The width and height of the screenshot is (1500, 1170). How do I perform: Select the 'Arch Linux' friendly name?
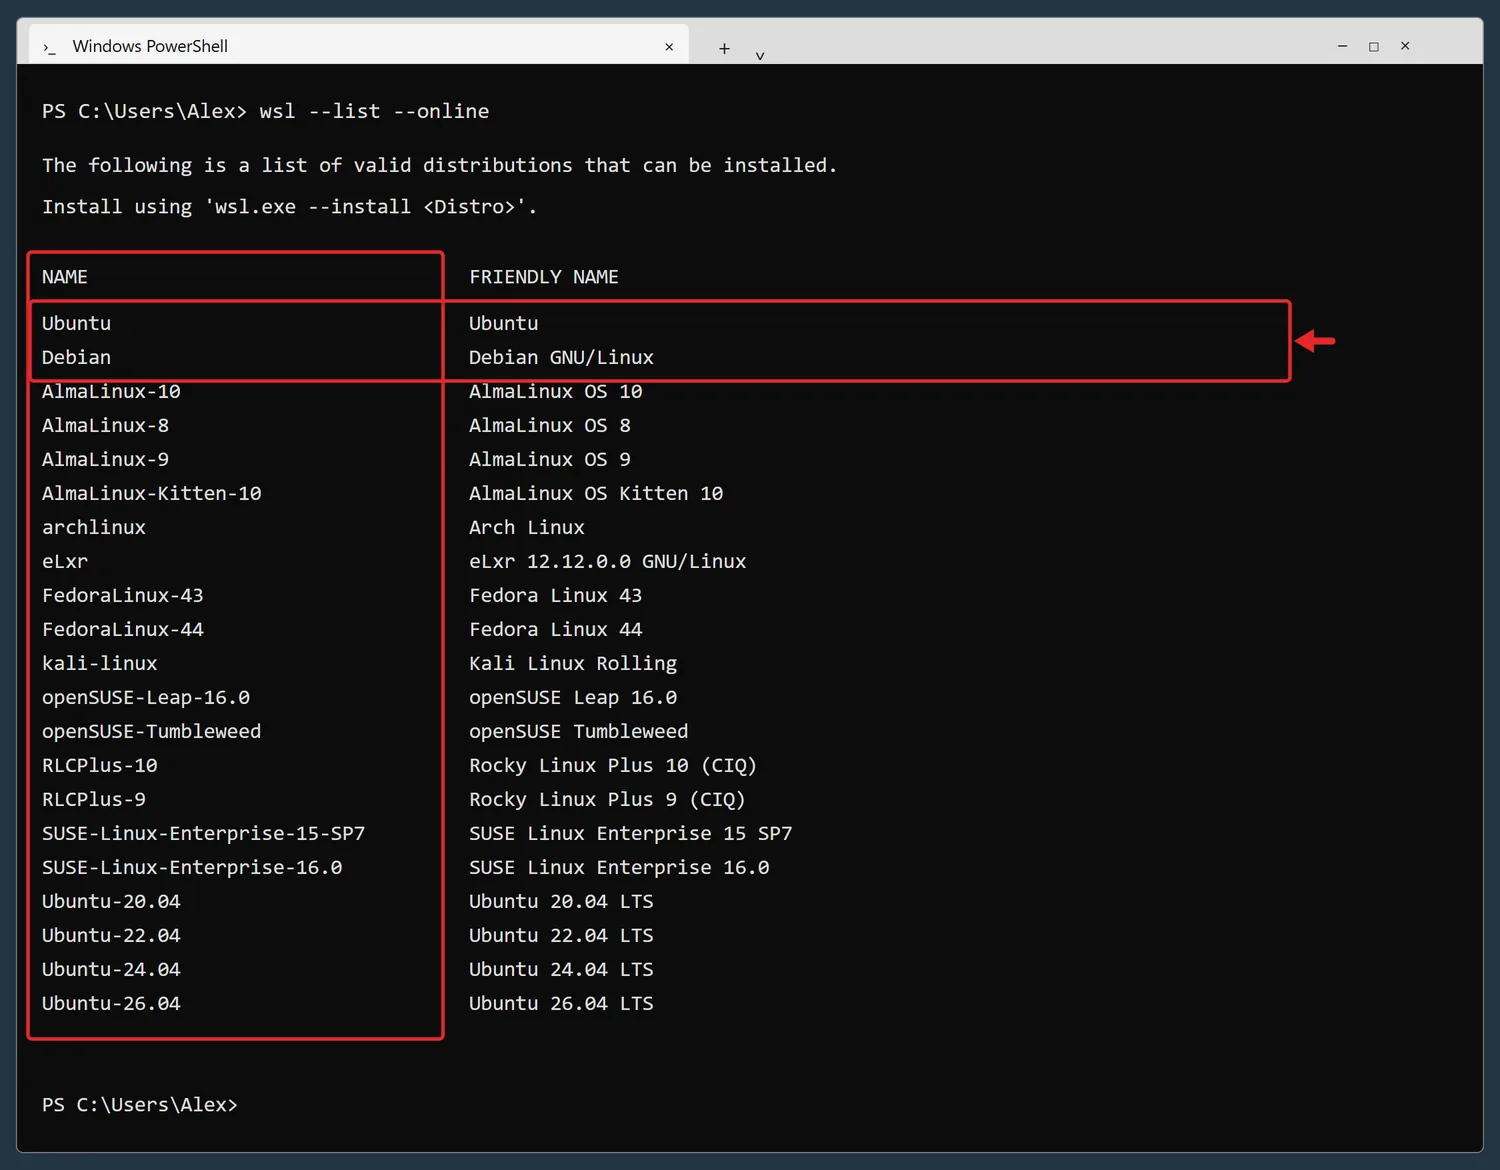click(x=527, y=527)
